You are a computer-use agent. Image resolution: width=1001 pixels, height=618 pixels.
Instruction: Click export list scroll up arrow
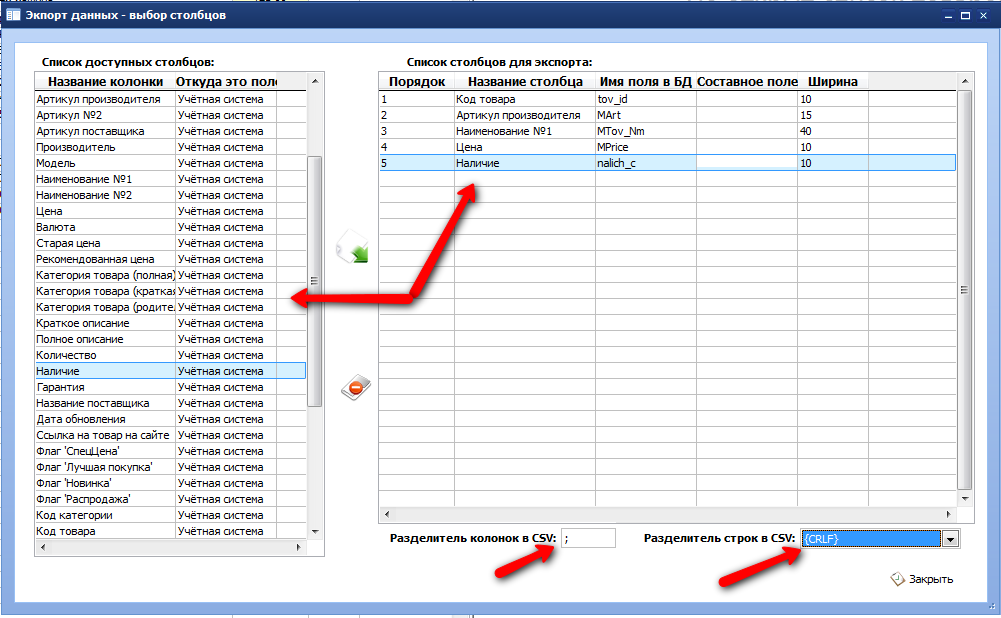(x=965, y=81)
